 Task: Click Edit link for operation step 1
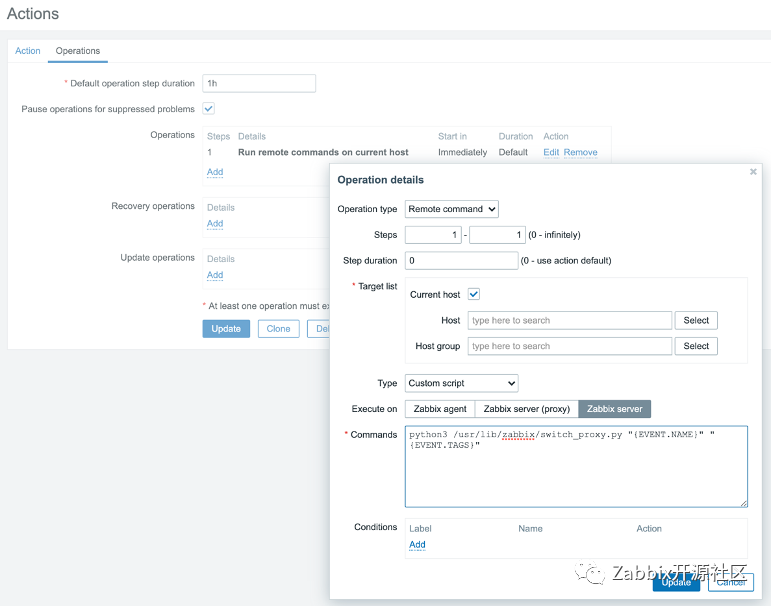(551, 152)
